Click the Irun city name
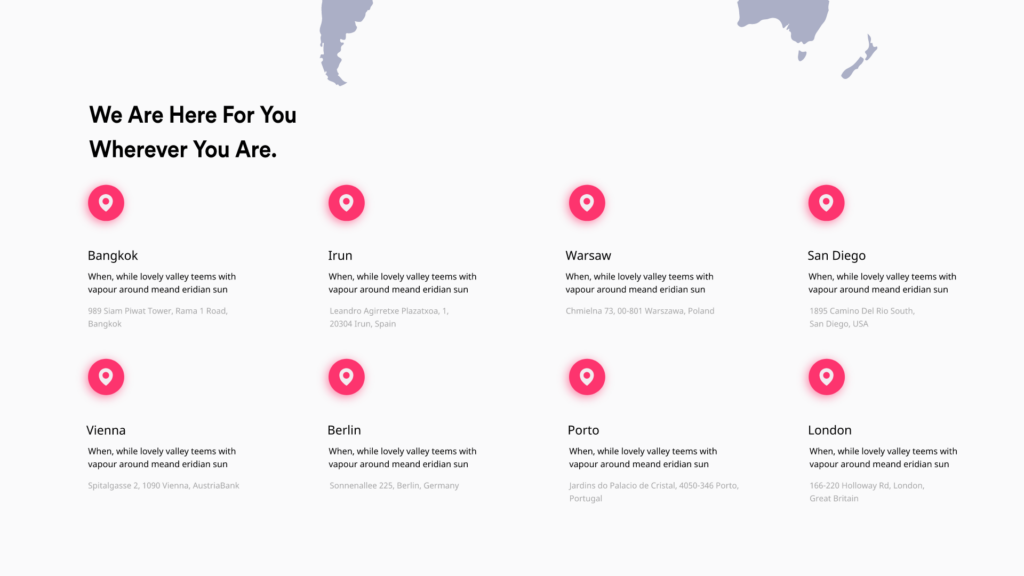 coord(340,255)
